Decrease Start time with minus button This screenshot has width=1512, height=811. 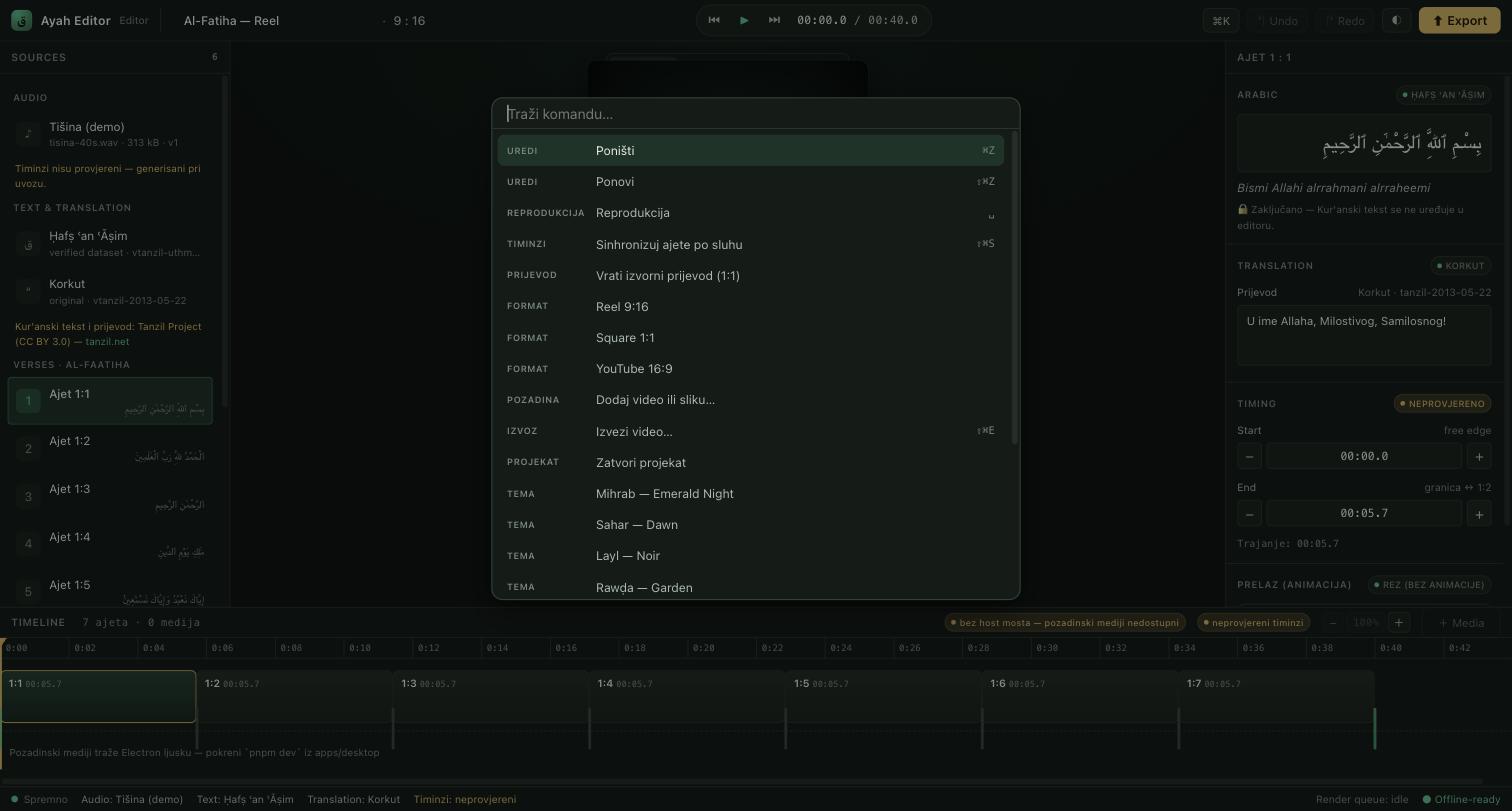pyautogui.click(x=1249, y=456)
